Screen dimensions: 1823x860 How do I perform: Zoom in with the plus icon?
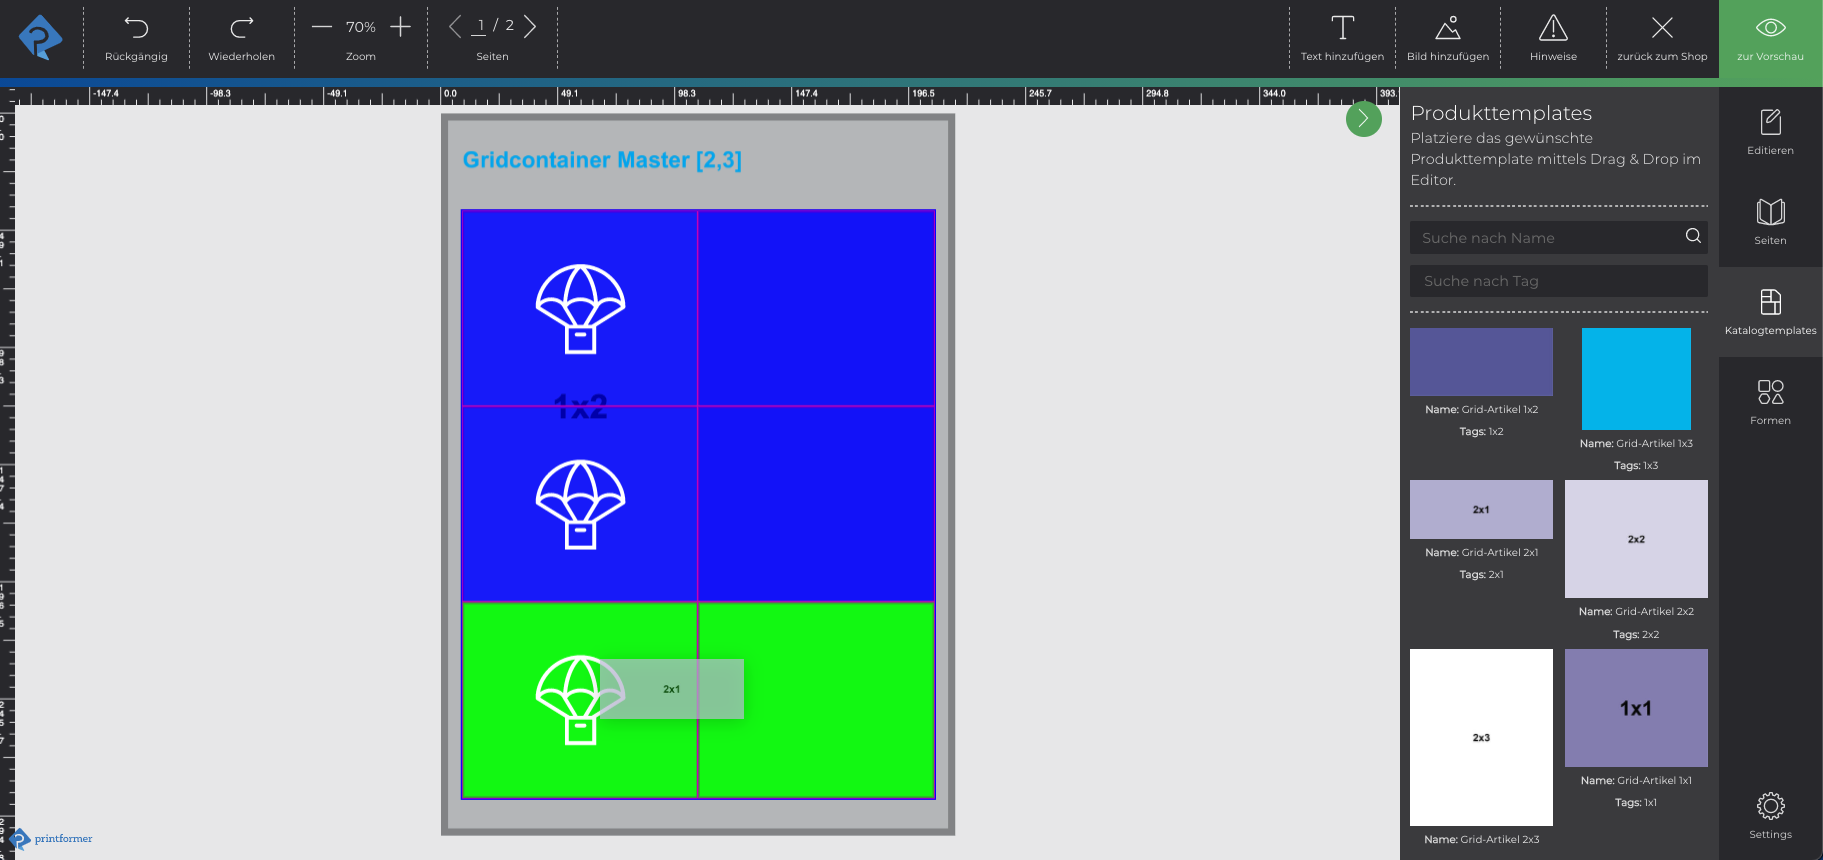pos(400,27)
